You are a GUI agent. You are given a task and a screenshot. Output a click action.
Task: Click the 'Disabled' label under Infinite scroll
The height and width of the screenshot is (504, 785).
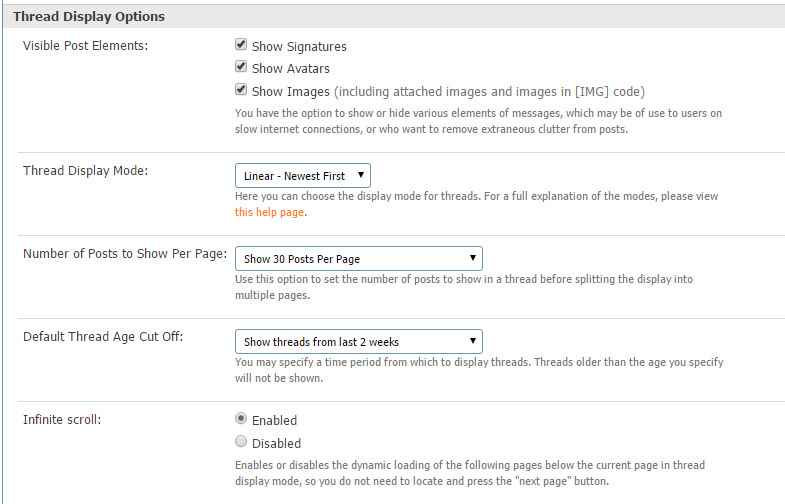pyautogui.click(x=276, y=443)
